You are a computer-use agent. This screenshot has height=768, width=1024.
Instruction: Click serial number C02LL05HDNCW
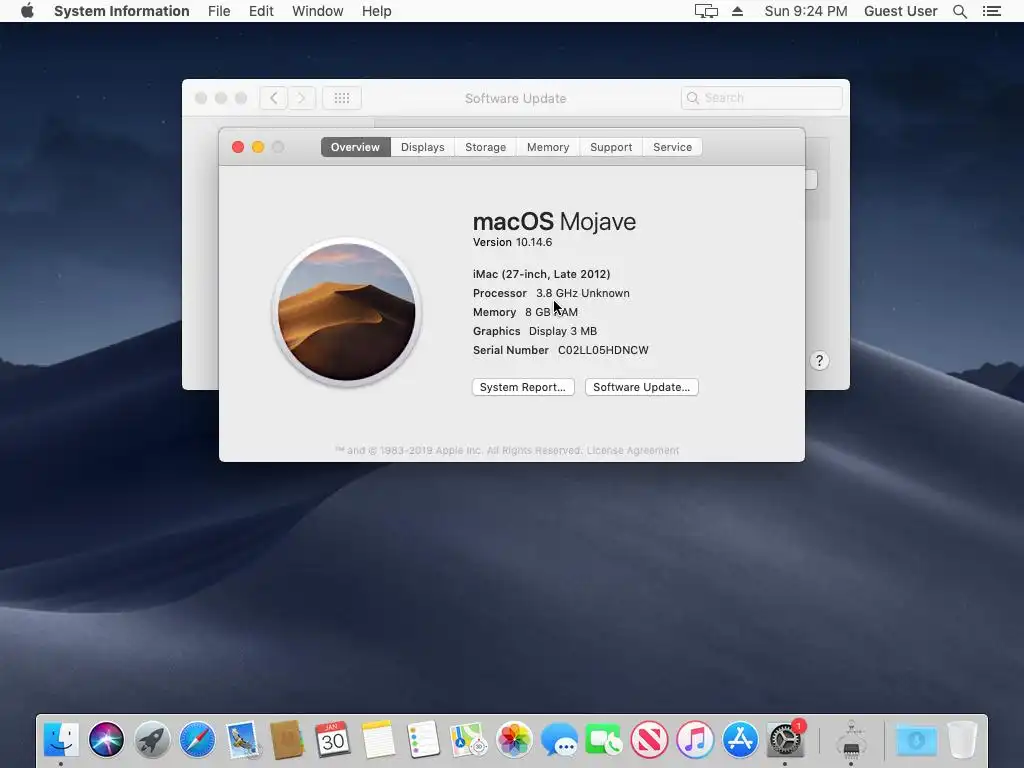point(603,350)
